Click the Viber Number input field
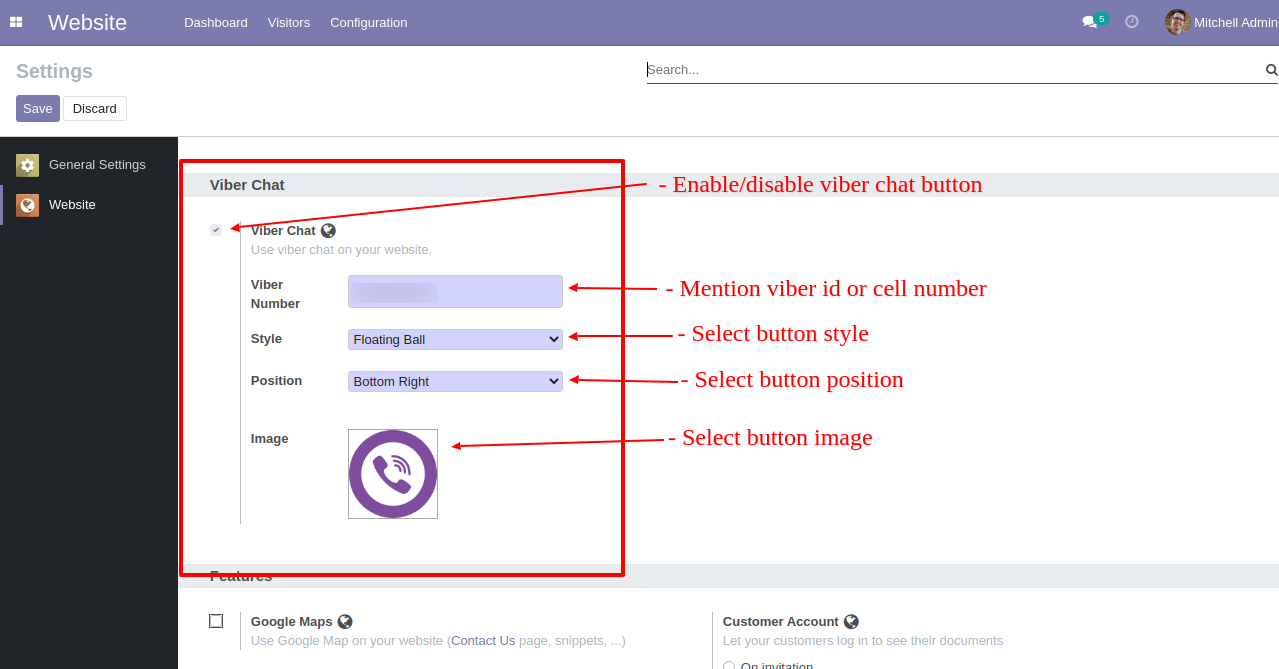The height and width of the screenshot is (669, 1279). 455,291
